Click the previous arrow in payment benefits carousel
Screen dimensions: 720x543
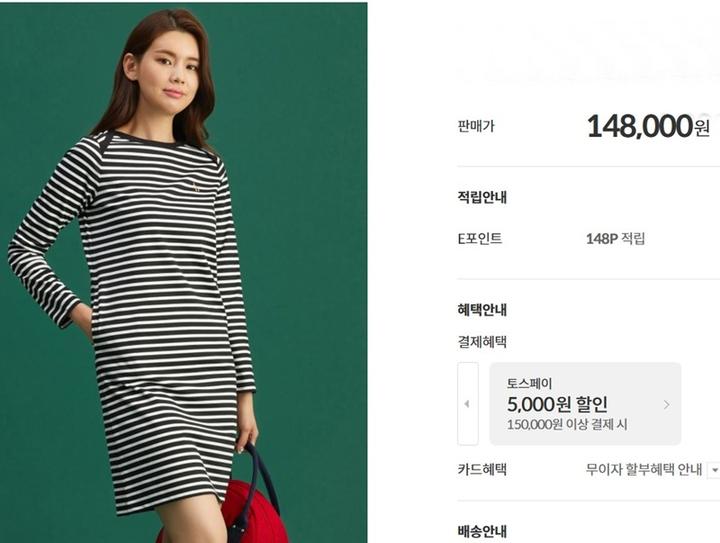coord(467,404)
